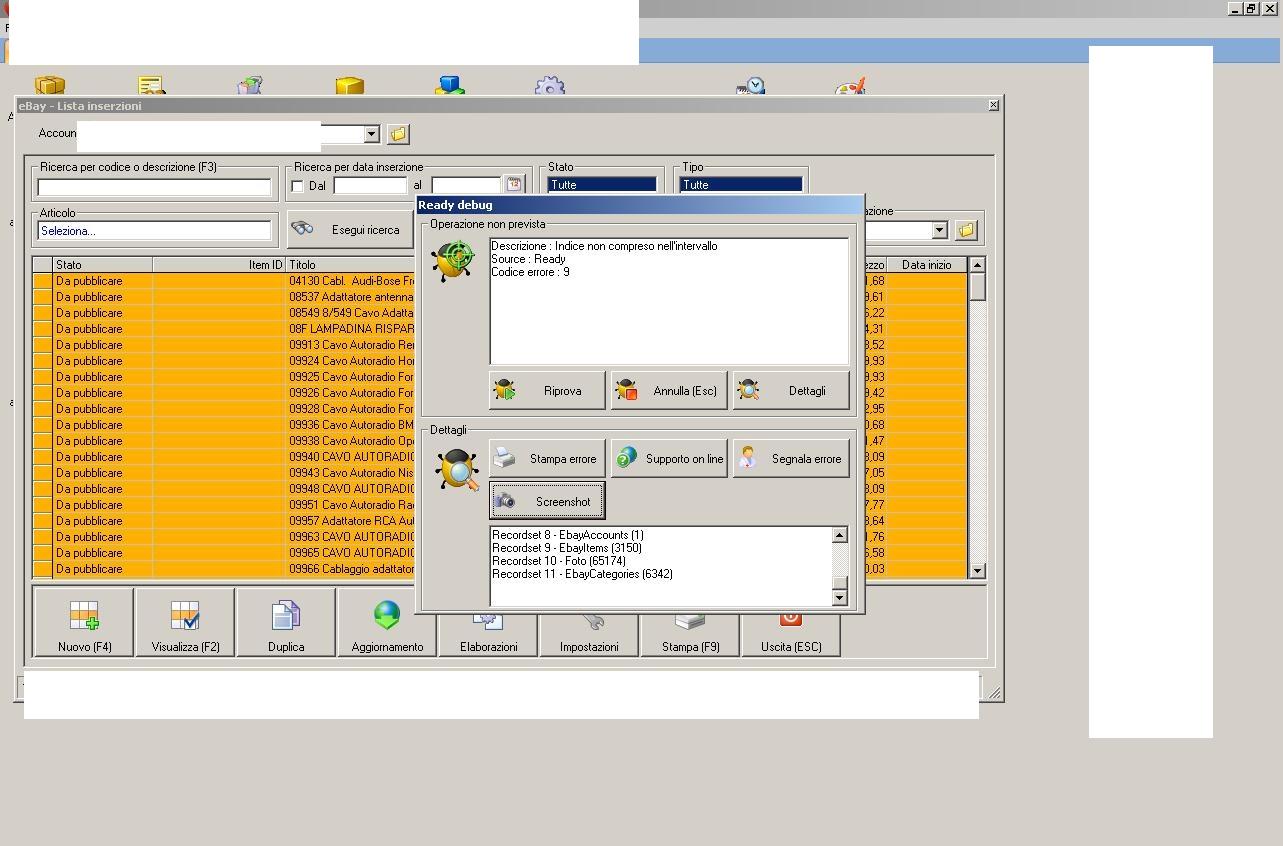The width and height of the screenshot is (1283, 846).
Task: Select 'Recordset 10 - Foto (65174)' line
Action: coord(559,561)
